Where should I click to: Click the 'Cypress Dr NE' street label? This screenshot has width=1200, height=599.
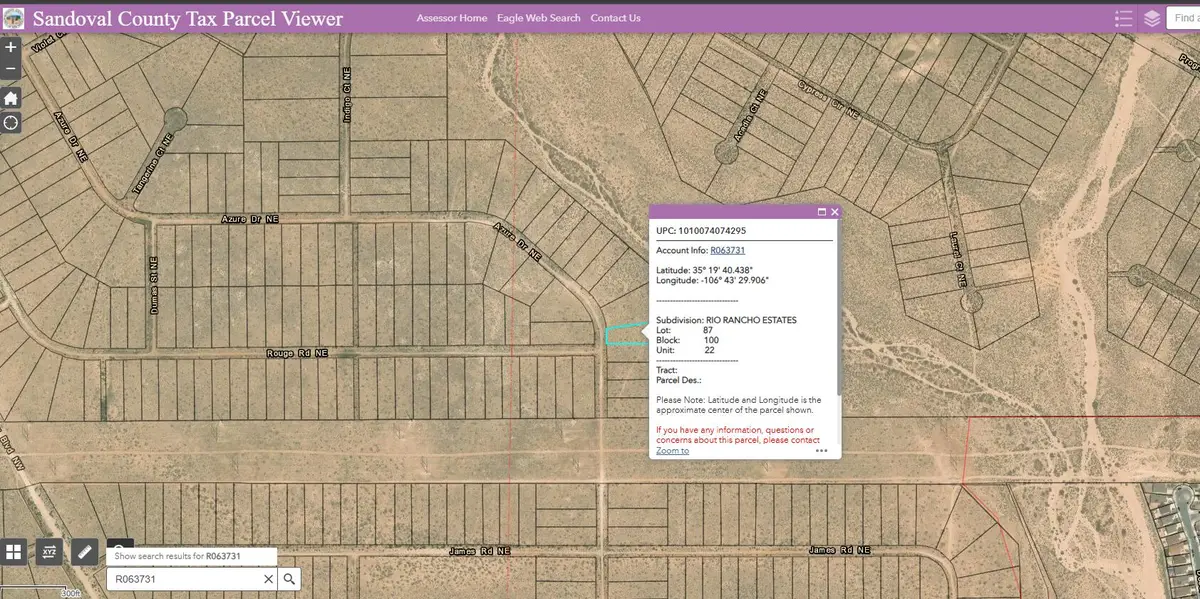(829, 102)
